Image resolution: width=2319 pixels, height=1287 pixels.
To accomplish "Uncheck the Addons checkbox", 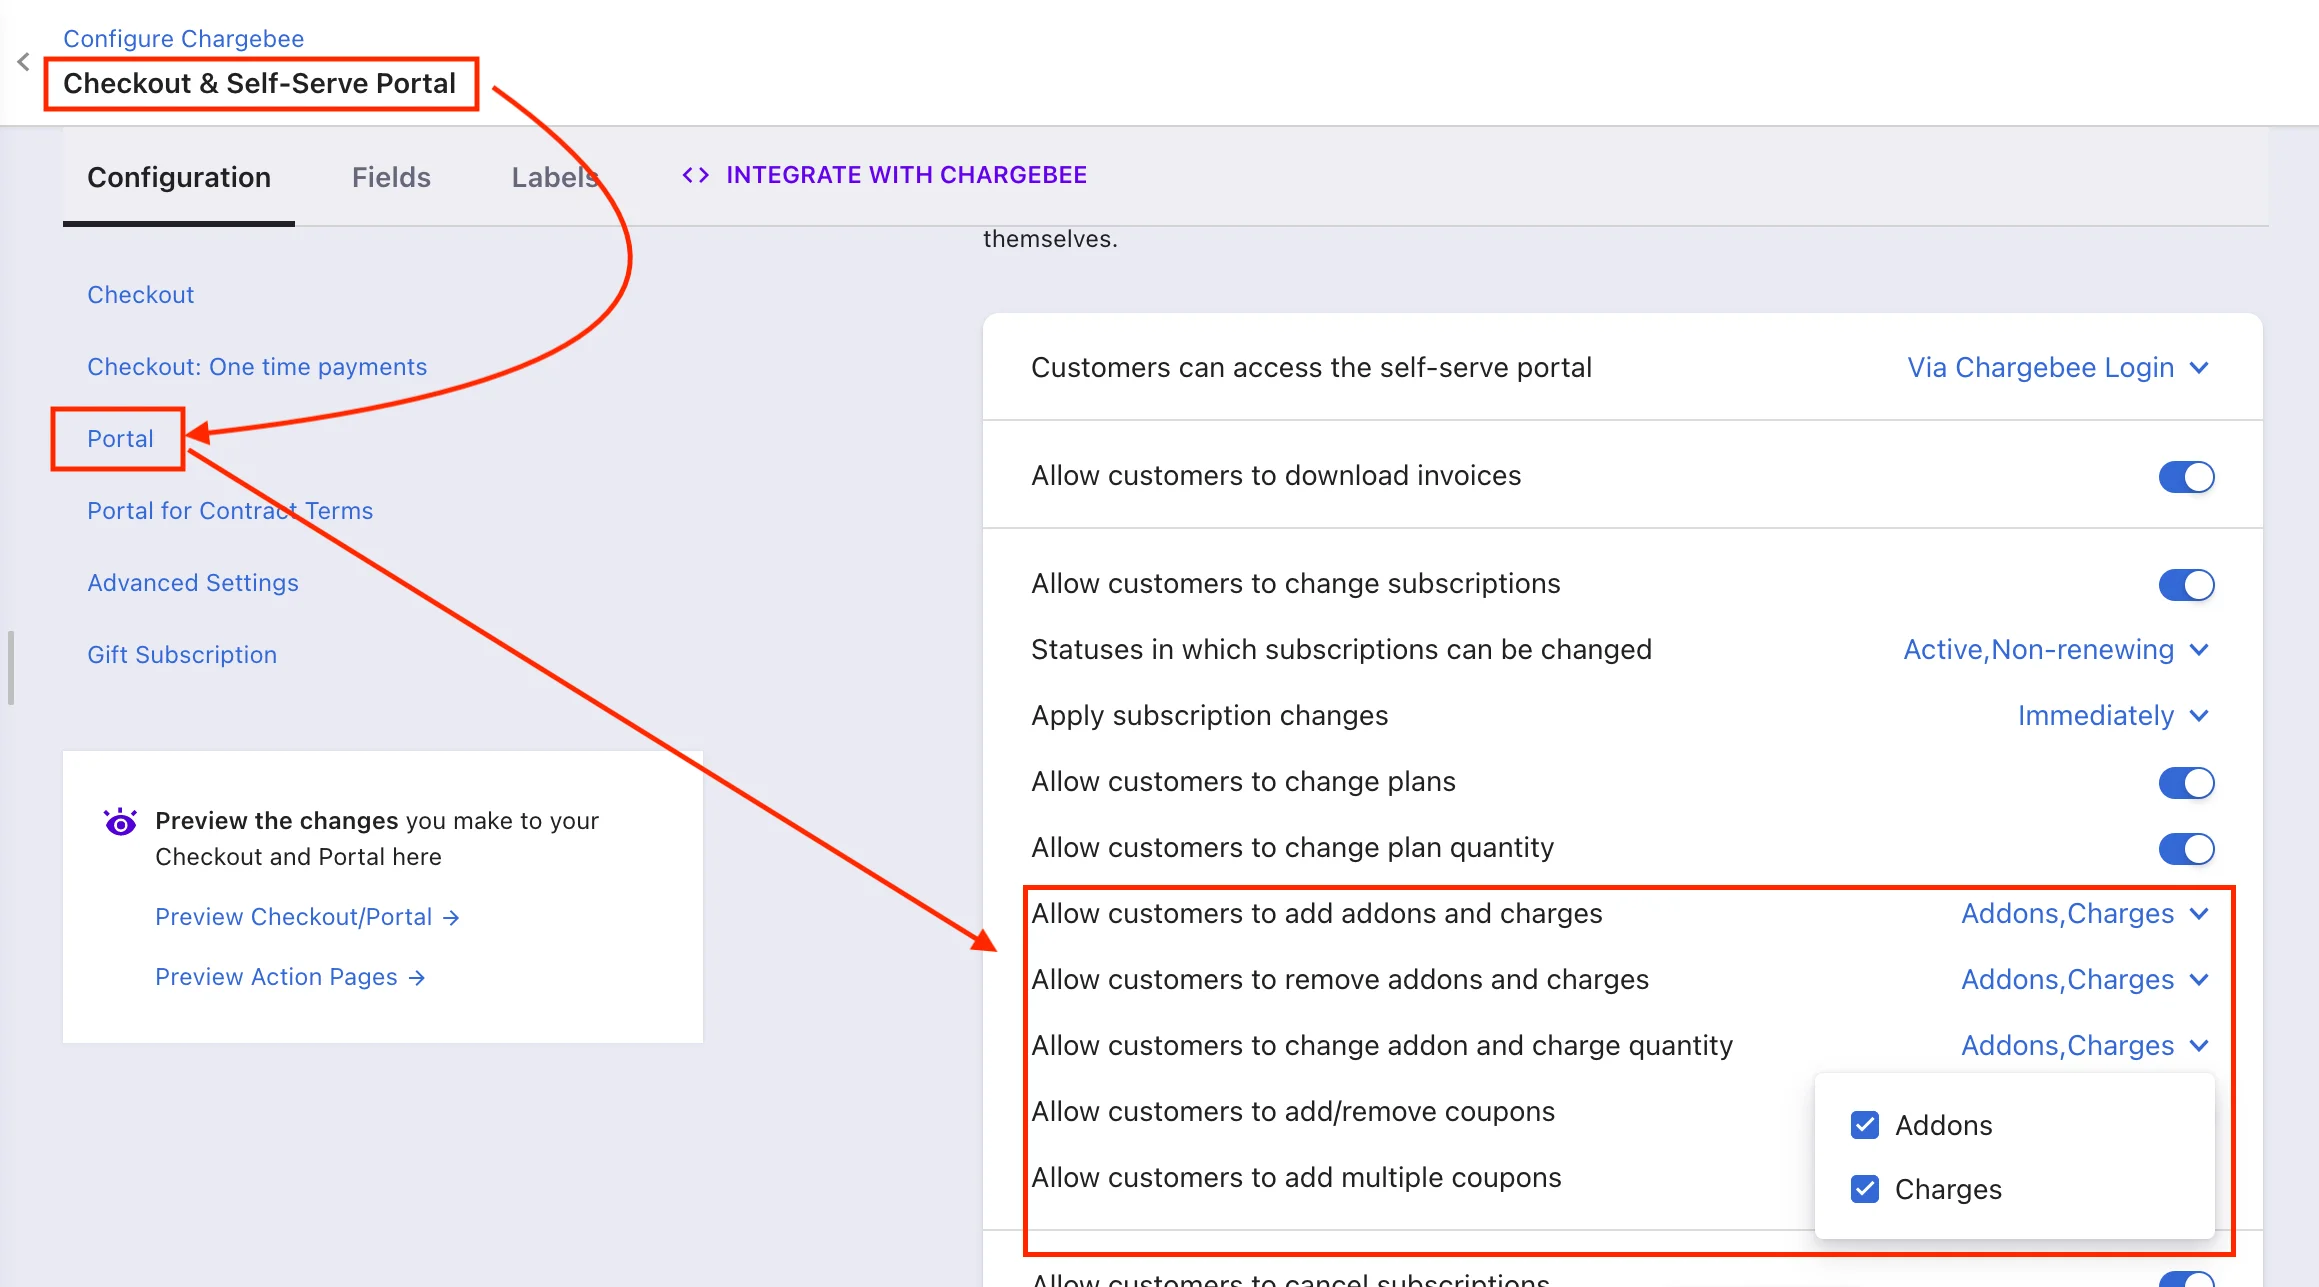I will [1864, 1125].
